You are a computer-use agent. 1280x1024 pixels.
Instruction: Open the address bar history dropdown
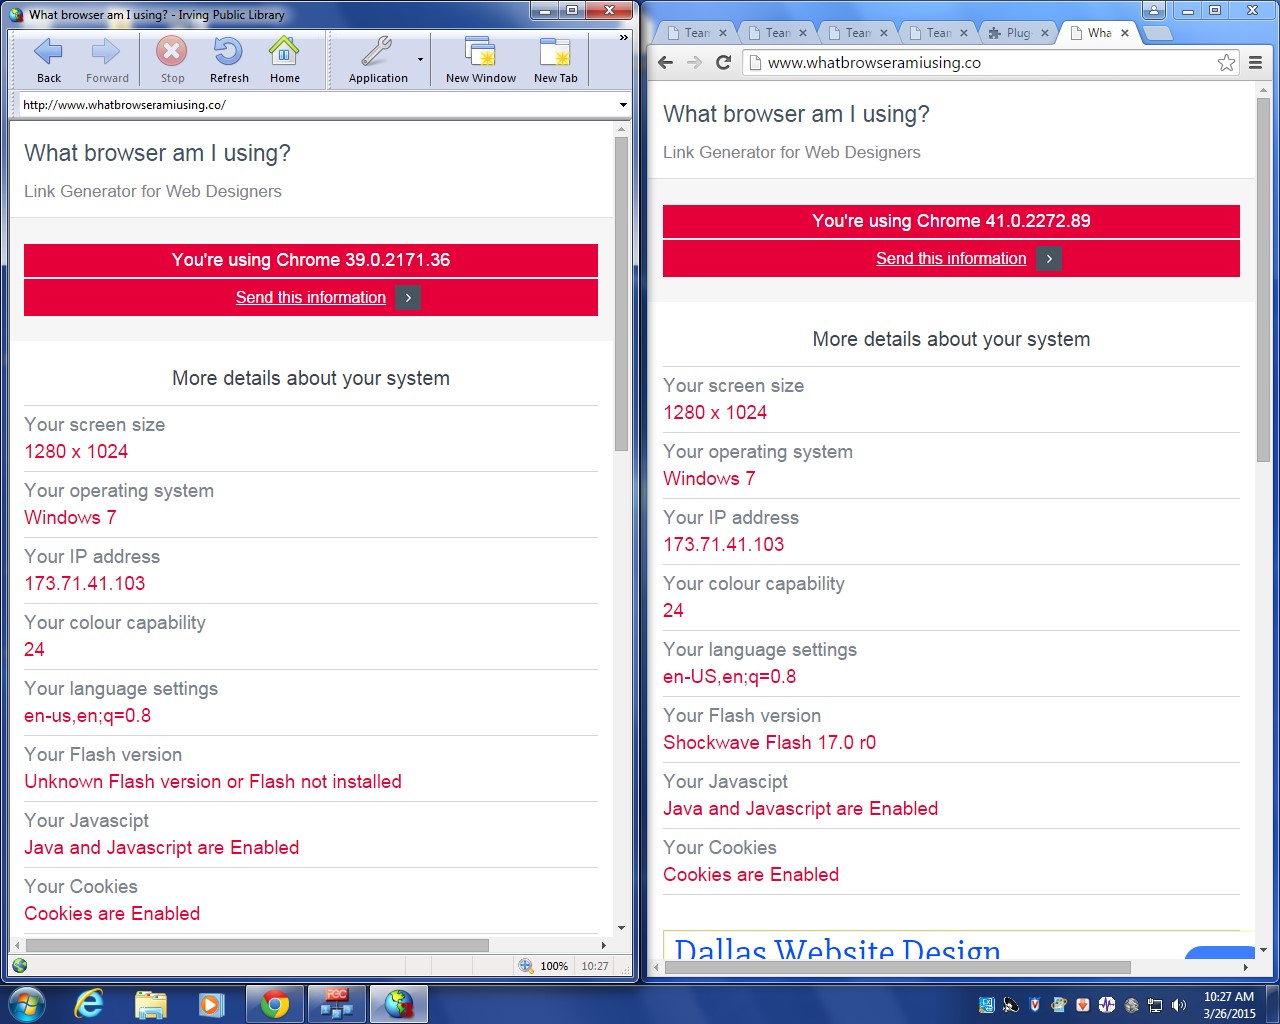point(622,105)
